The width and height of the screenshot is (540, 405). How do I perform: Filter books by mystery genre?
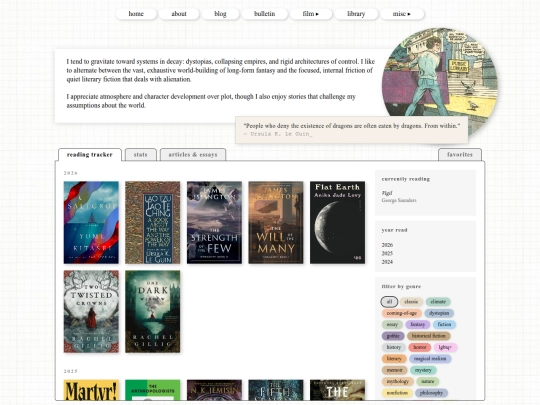423,370
